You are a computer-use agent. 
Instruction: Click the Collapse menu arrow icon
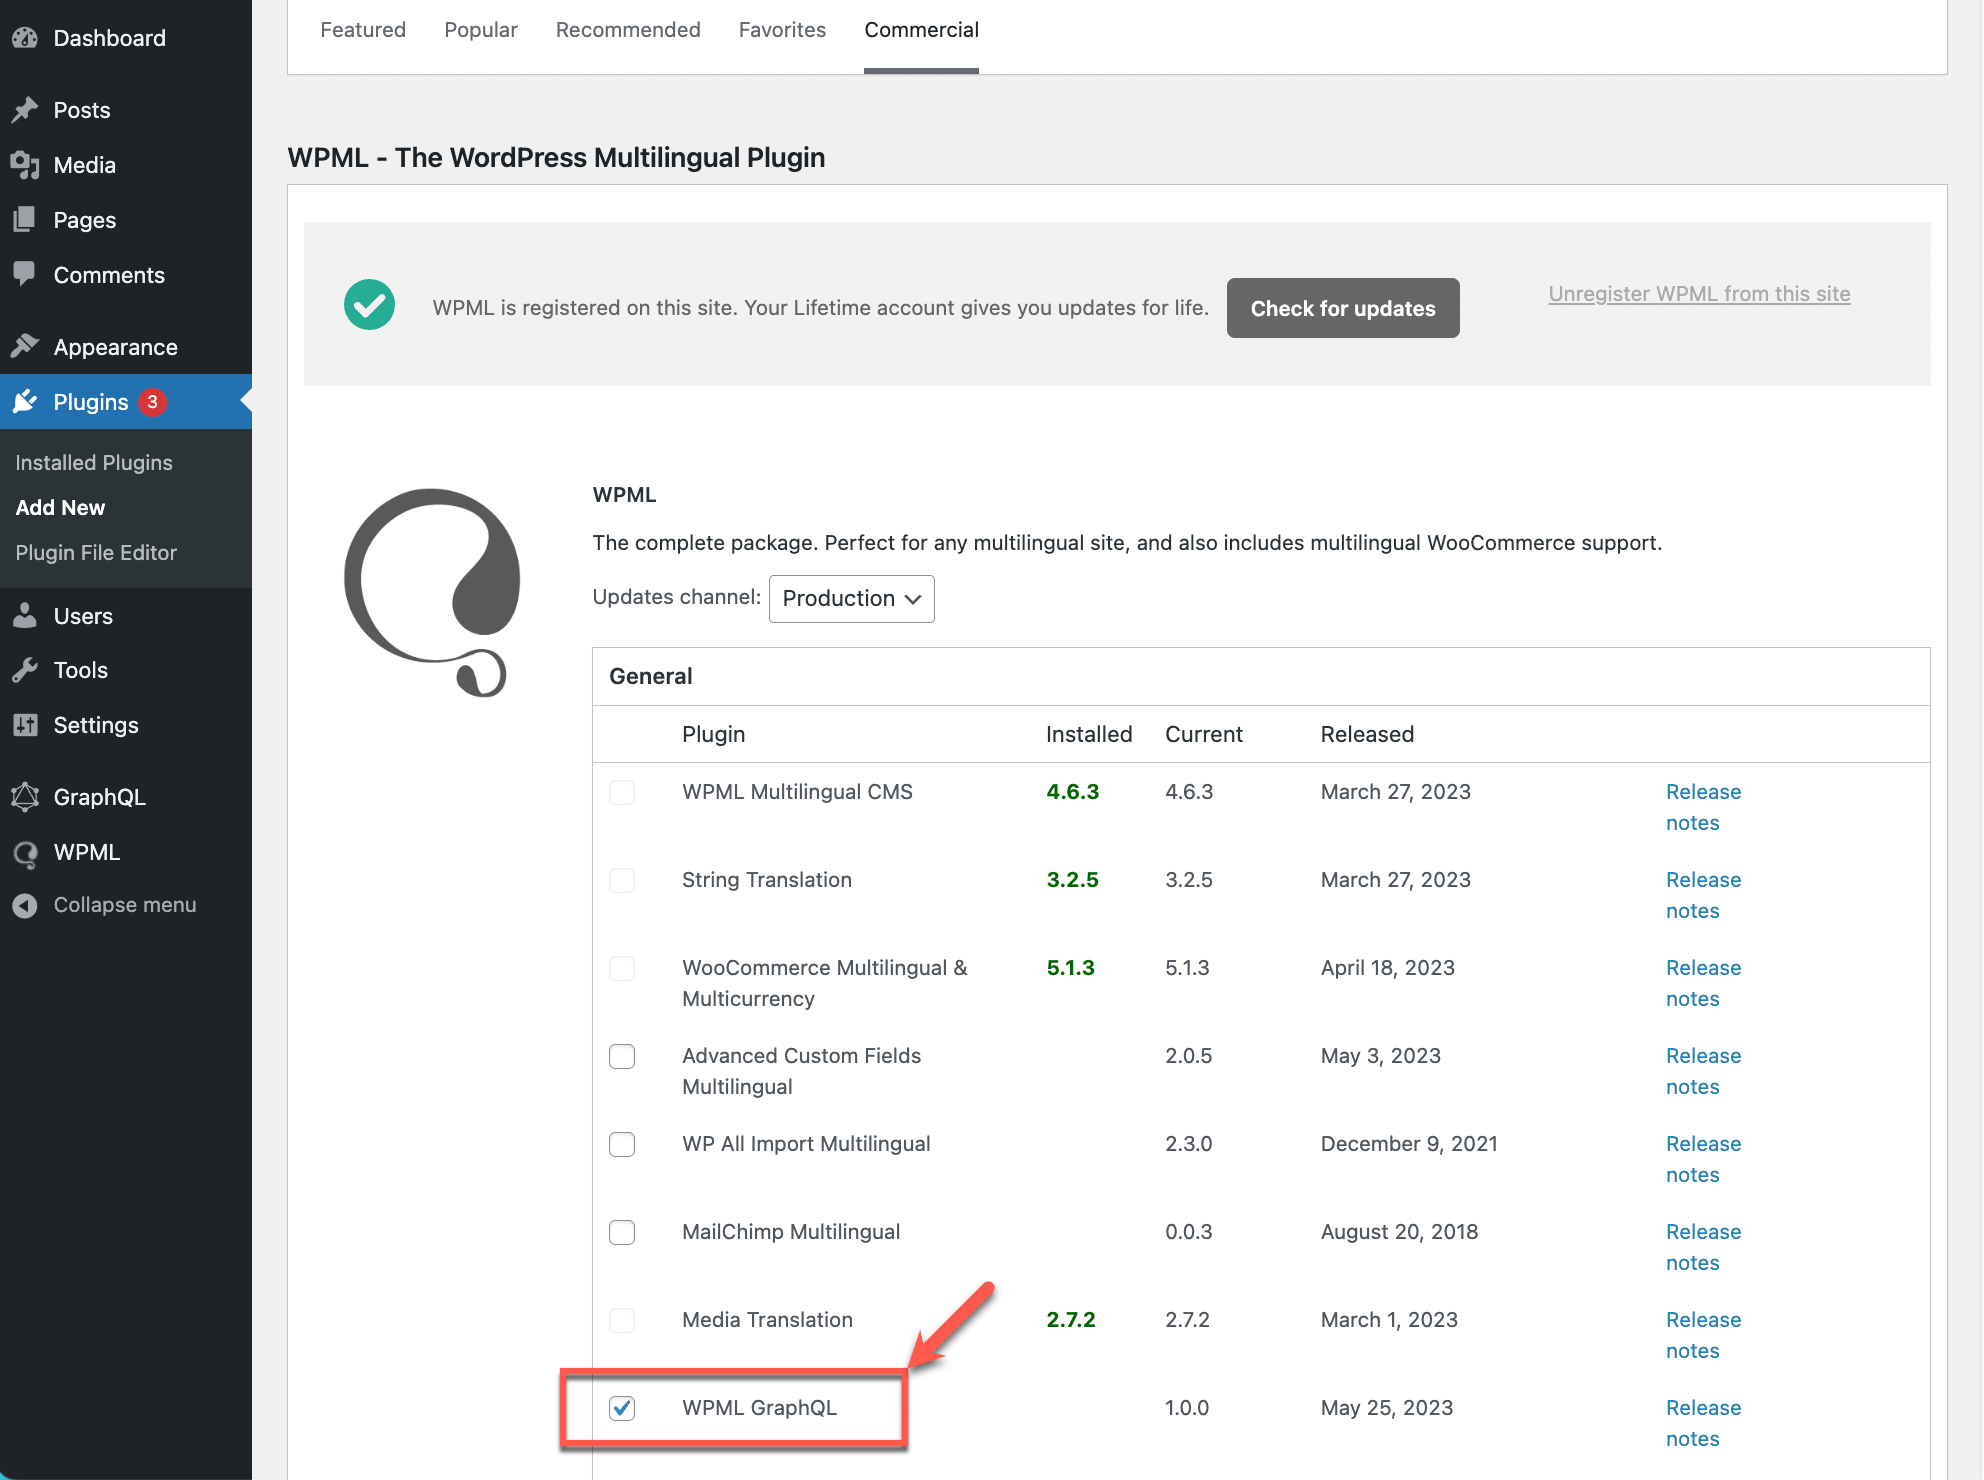(x=25, y=905)
